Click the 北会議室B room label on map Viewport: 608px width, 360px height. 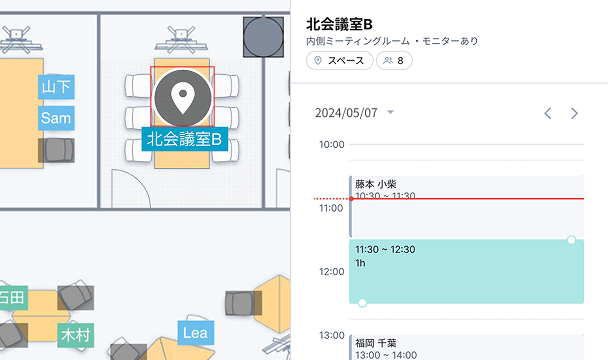185,139
